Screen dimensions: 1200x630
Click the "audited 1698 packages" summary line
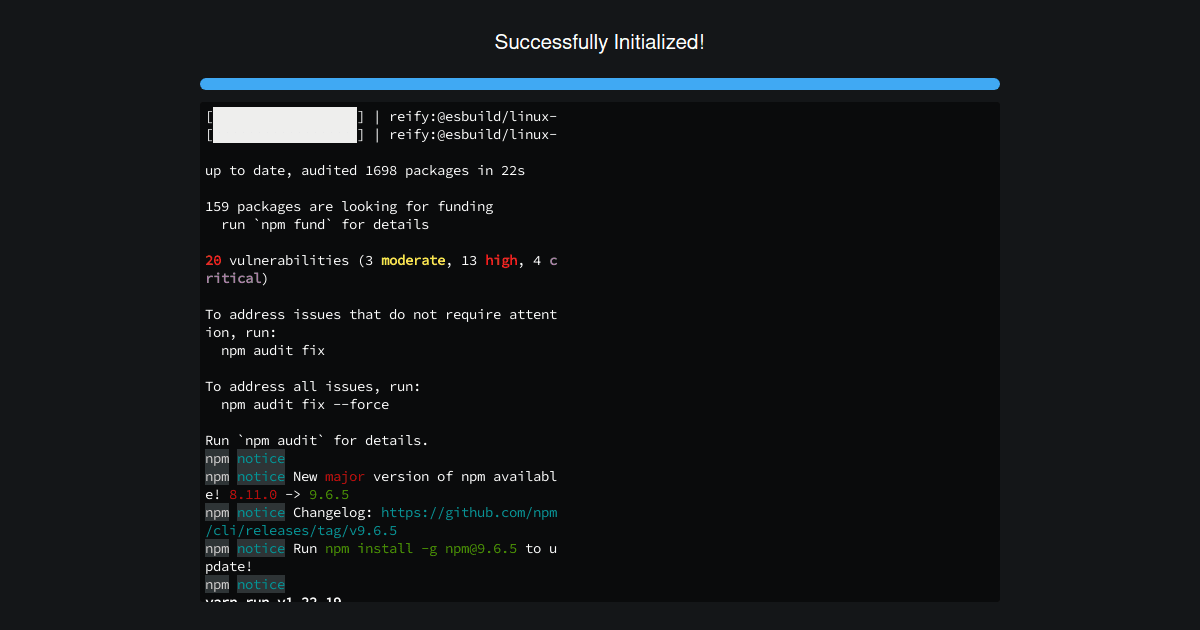point(365,170)
